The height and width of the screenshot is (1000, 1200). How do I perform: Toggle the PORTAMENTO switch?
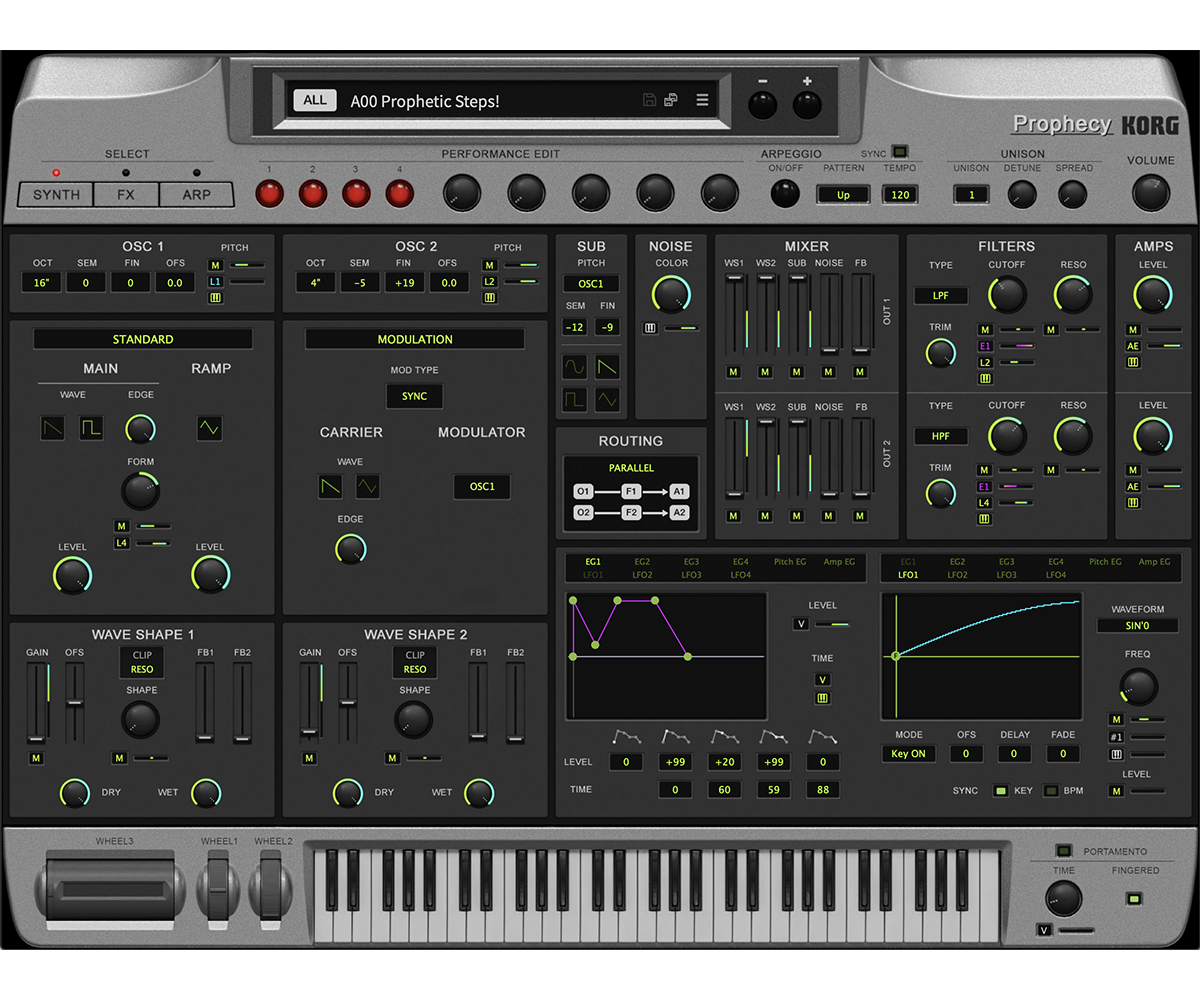click(1064, 851)
